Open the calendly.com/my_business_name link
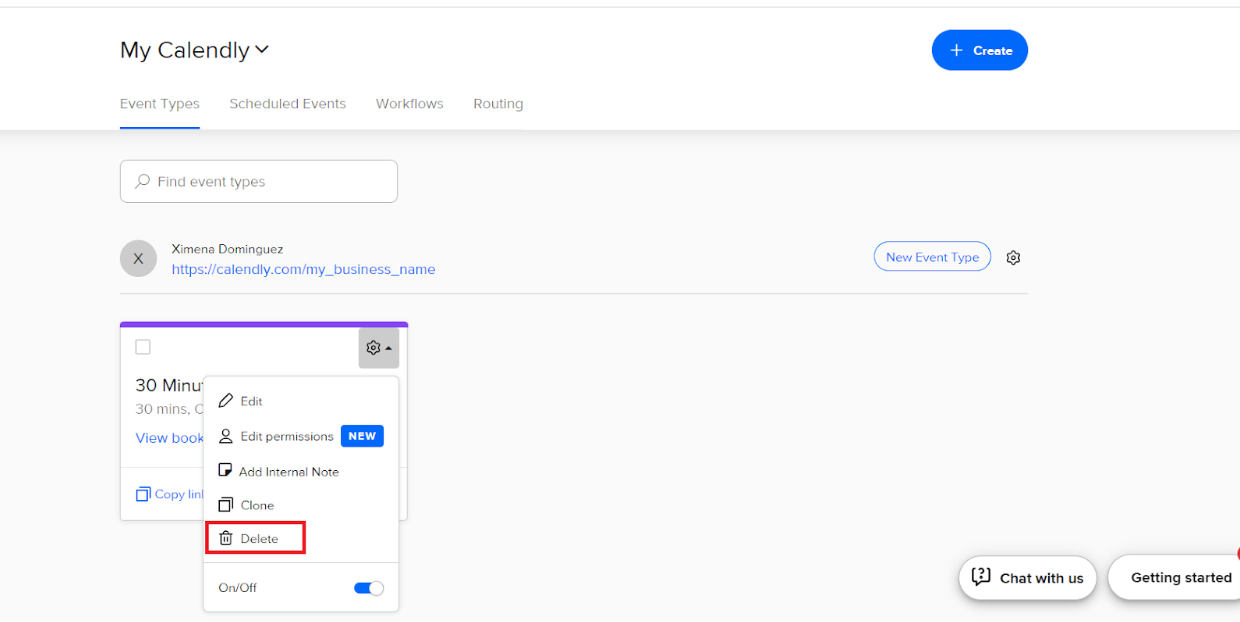Viewport: 1240px width, 622px height. [x=303, y=269]
